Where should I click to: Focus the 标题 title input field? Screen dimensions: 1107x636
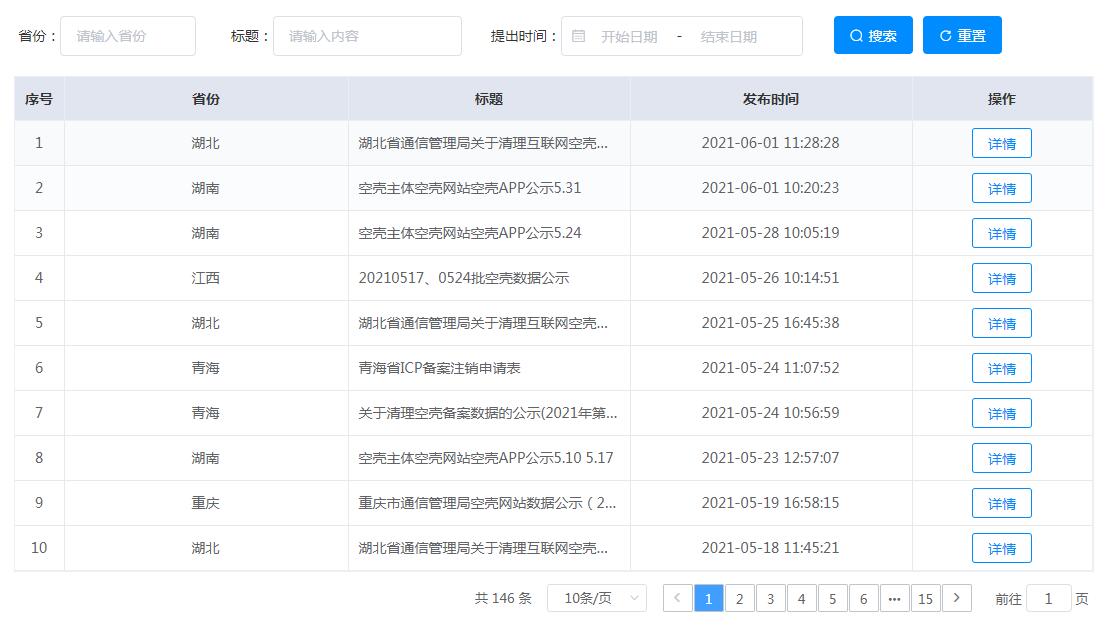(367, 36)
